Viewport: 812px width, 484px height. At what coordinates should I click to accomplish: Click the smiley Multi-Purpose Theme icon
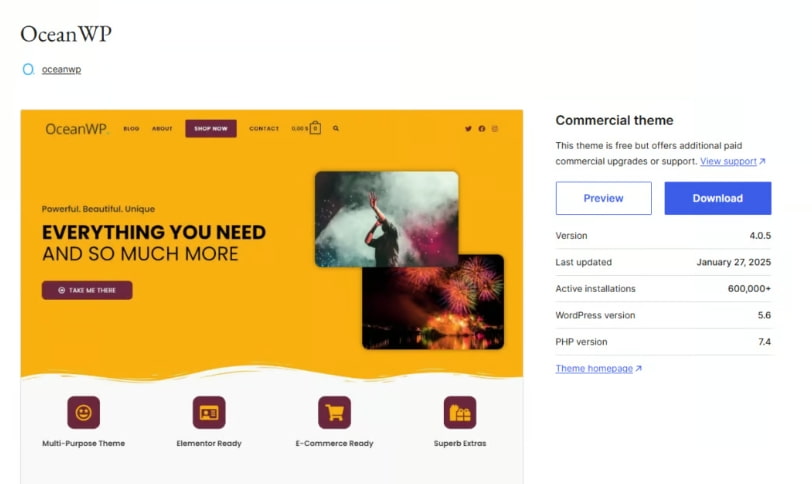[x=83, y=413]
